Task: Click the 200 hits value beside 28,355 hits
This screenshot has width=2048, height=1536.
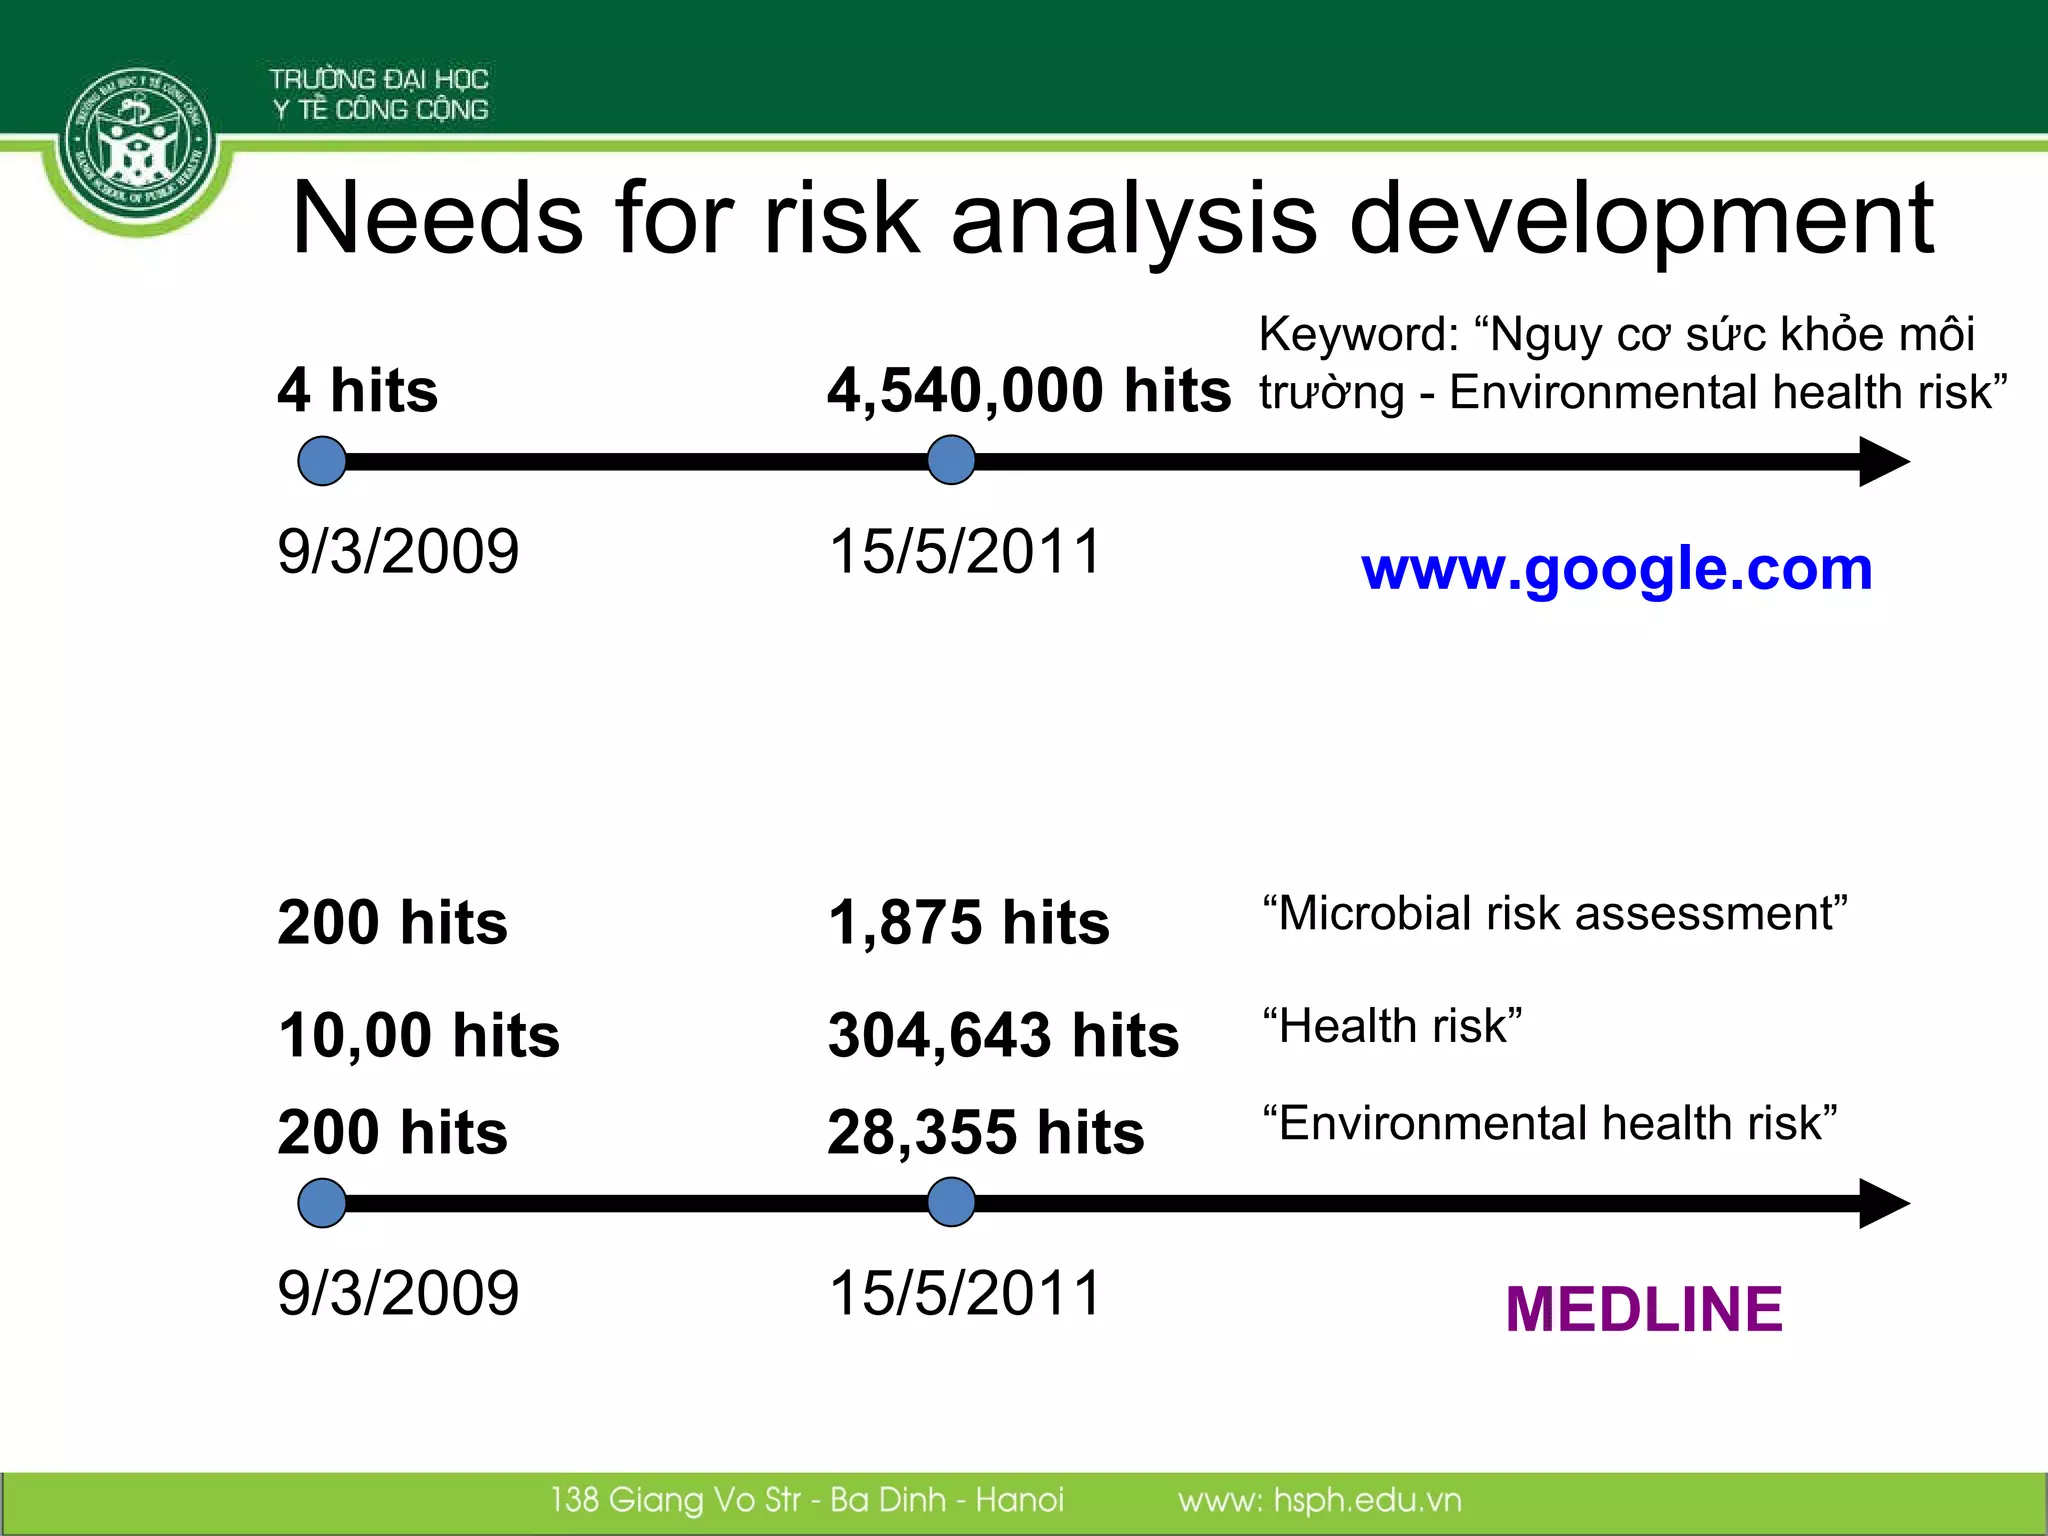Action: coord(393,1132)
